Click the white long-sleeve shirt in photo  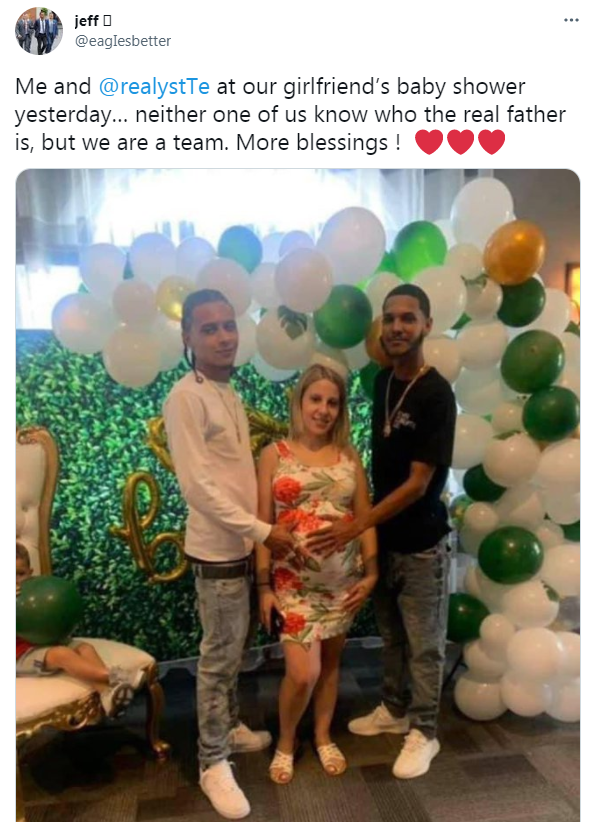pos(218,468)
